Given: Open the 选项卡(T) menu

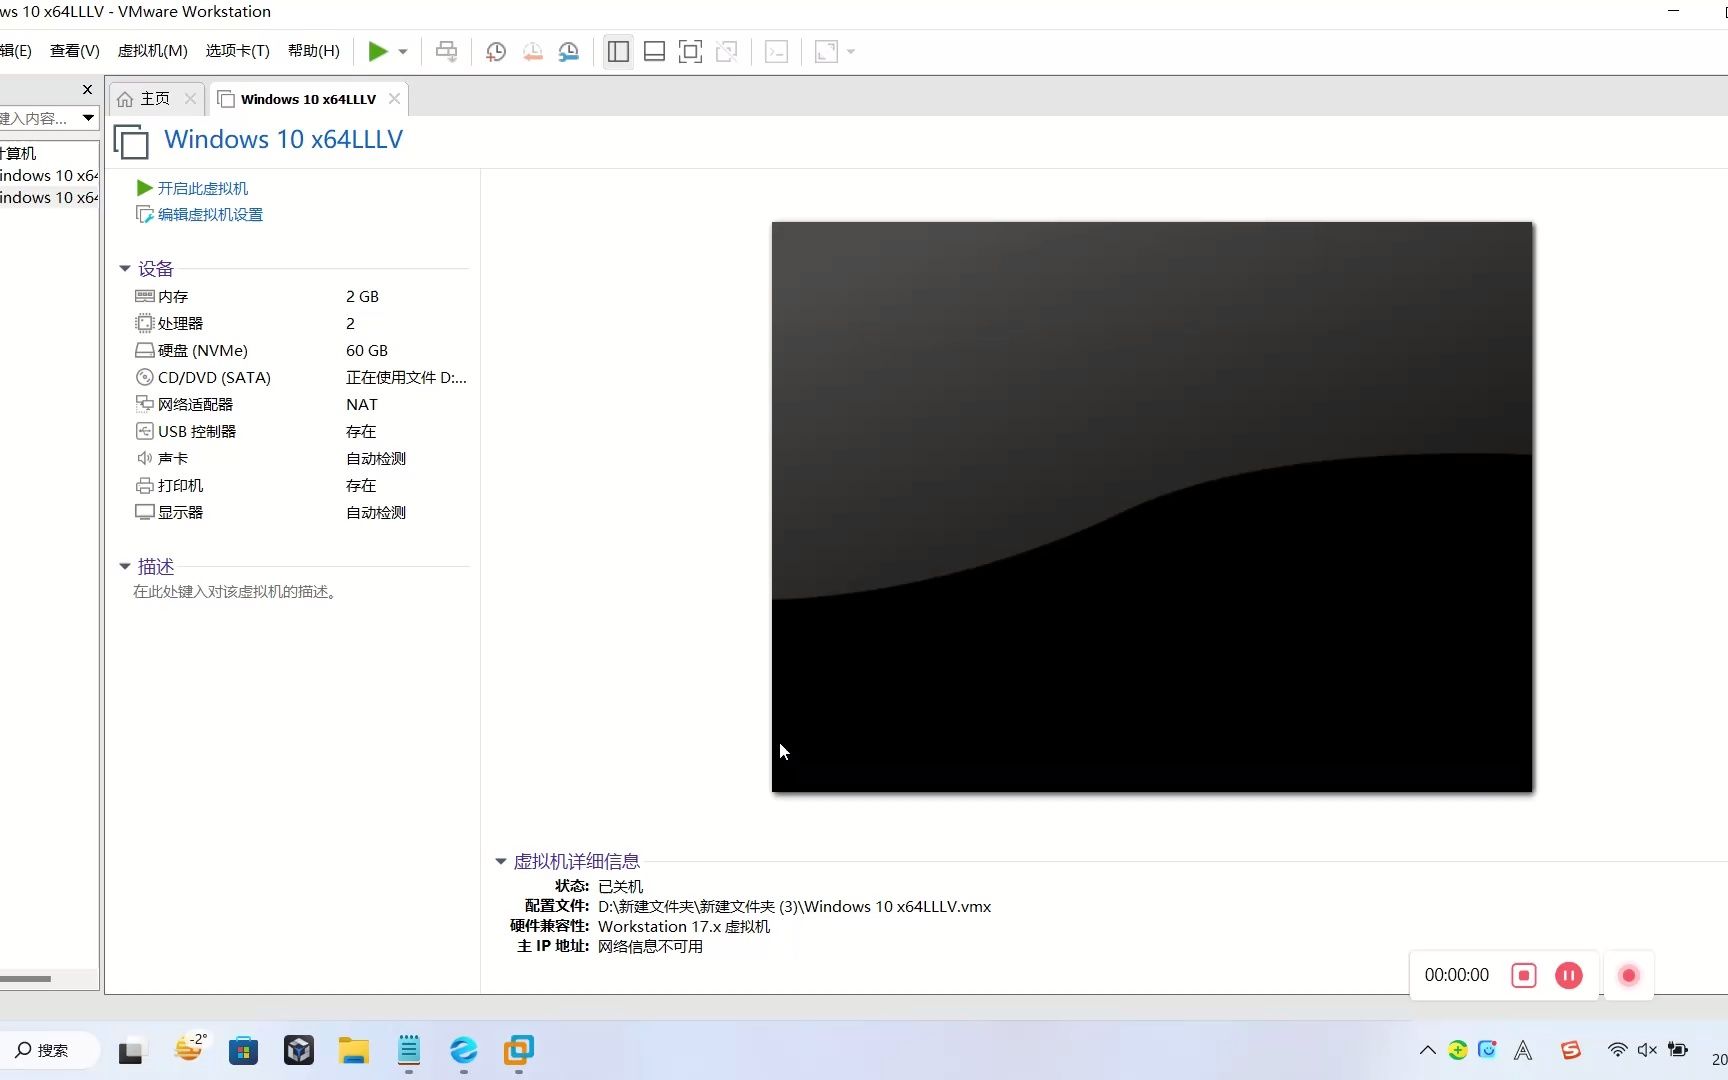Looking at the screenshot, I should point(237,51).
